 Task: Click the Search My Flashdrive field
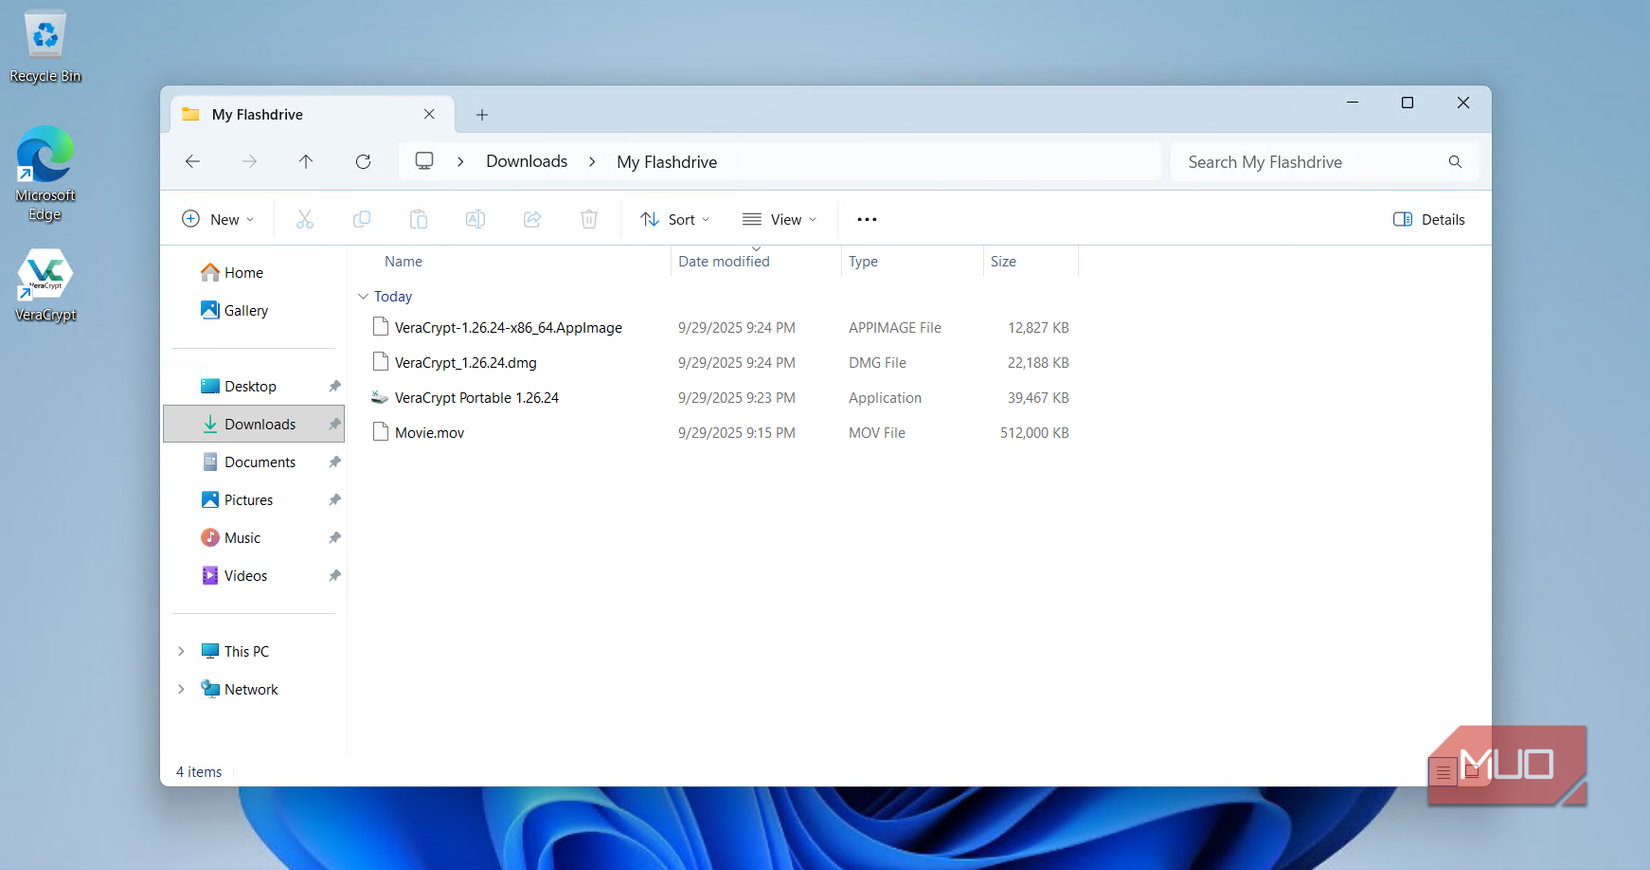(x=1300, y=162)
